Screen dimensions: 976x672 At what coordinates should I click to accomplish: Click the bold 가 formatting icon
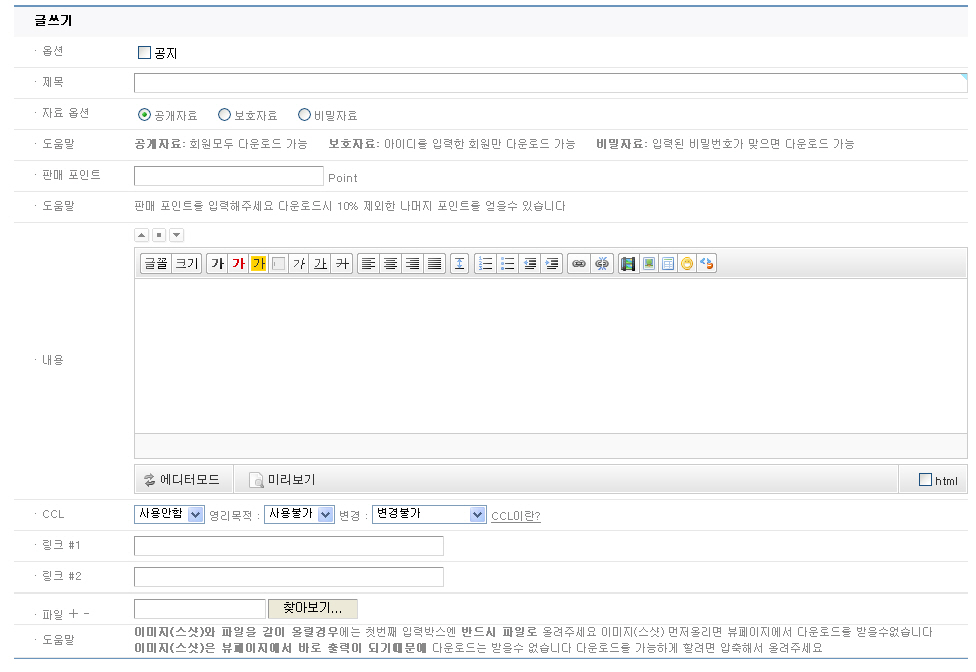(x=216, y=264)
